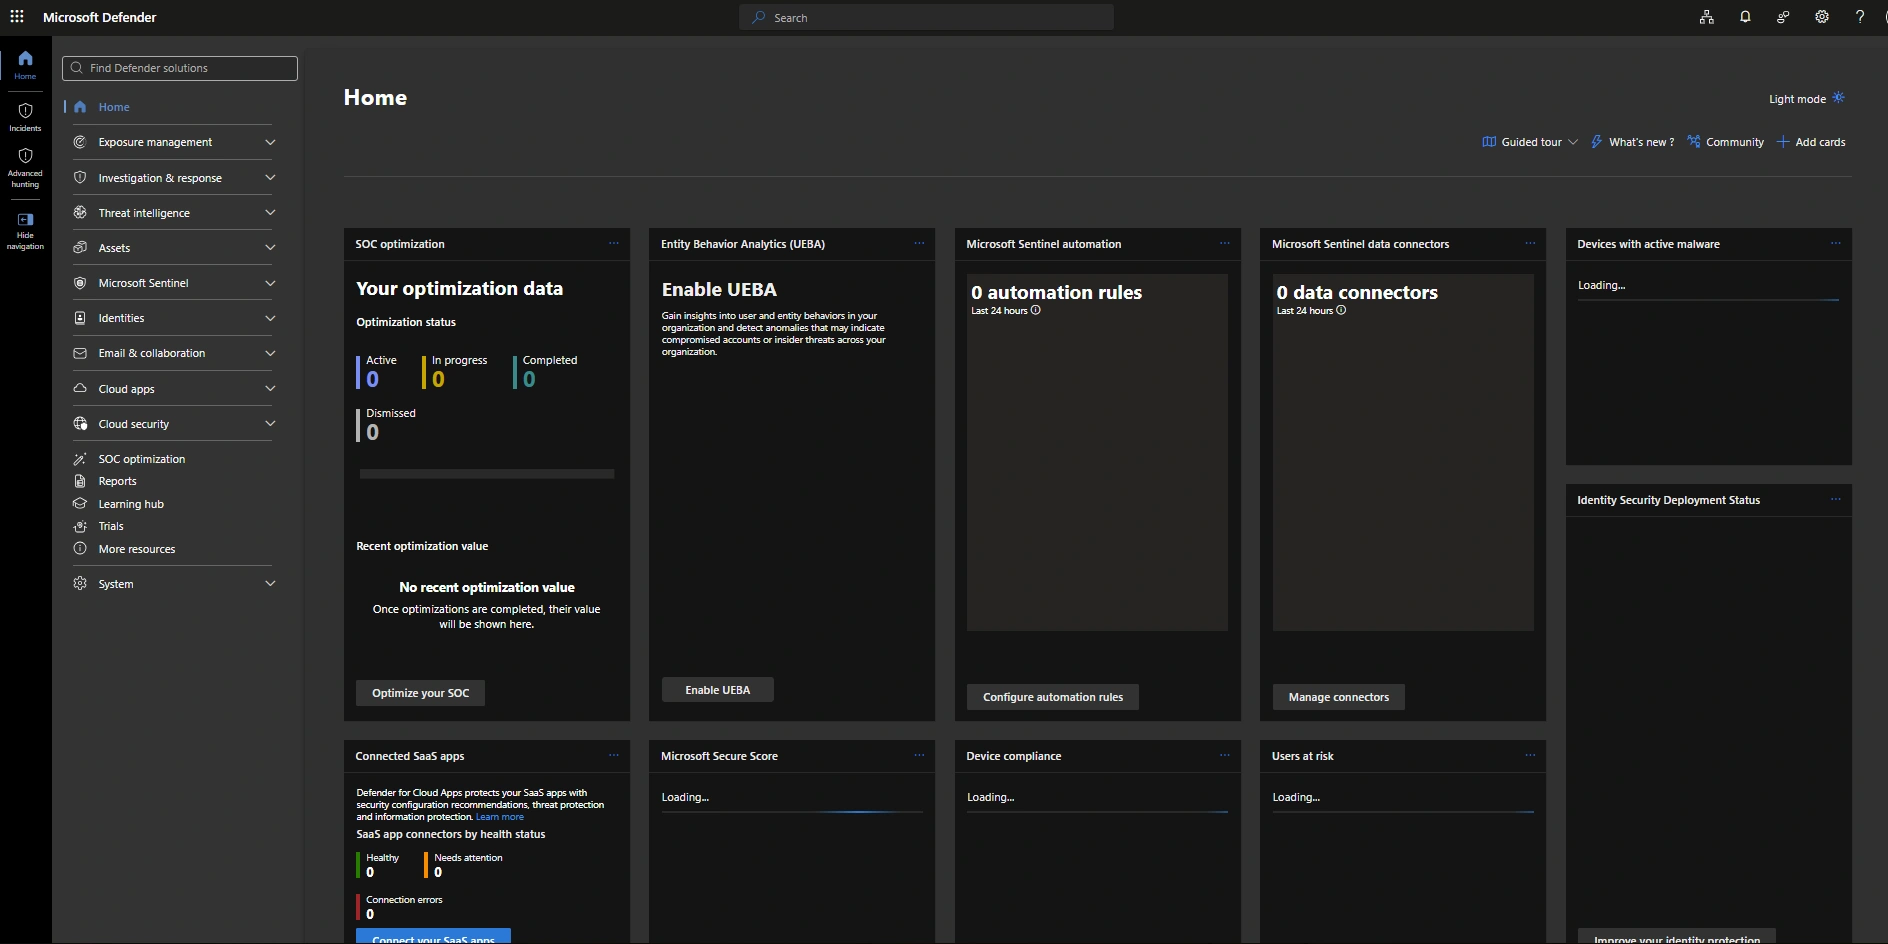Open Microsoft Sentinel automation card options menu
This screenshot has width=1888, height=944.
point(1225,244)
